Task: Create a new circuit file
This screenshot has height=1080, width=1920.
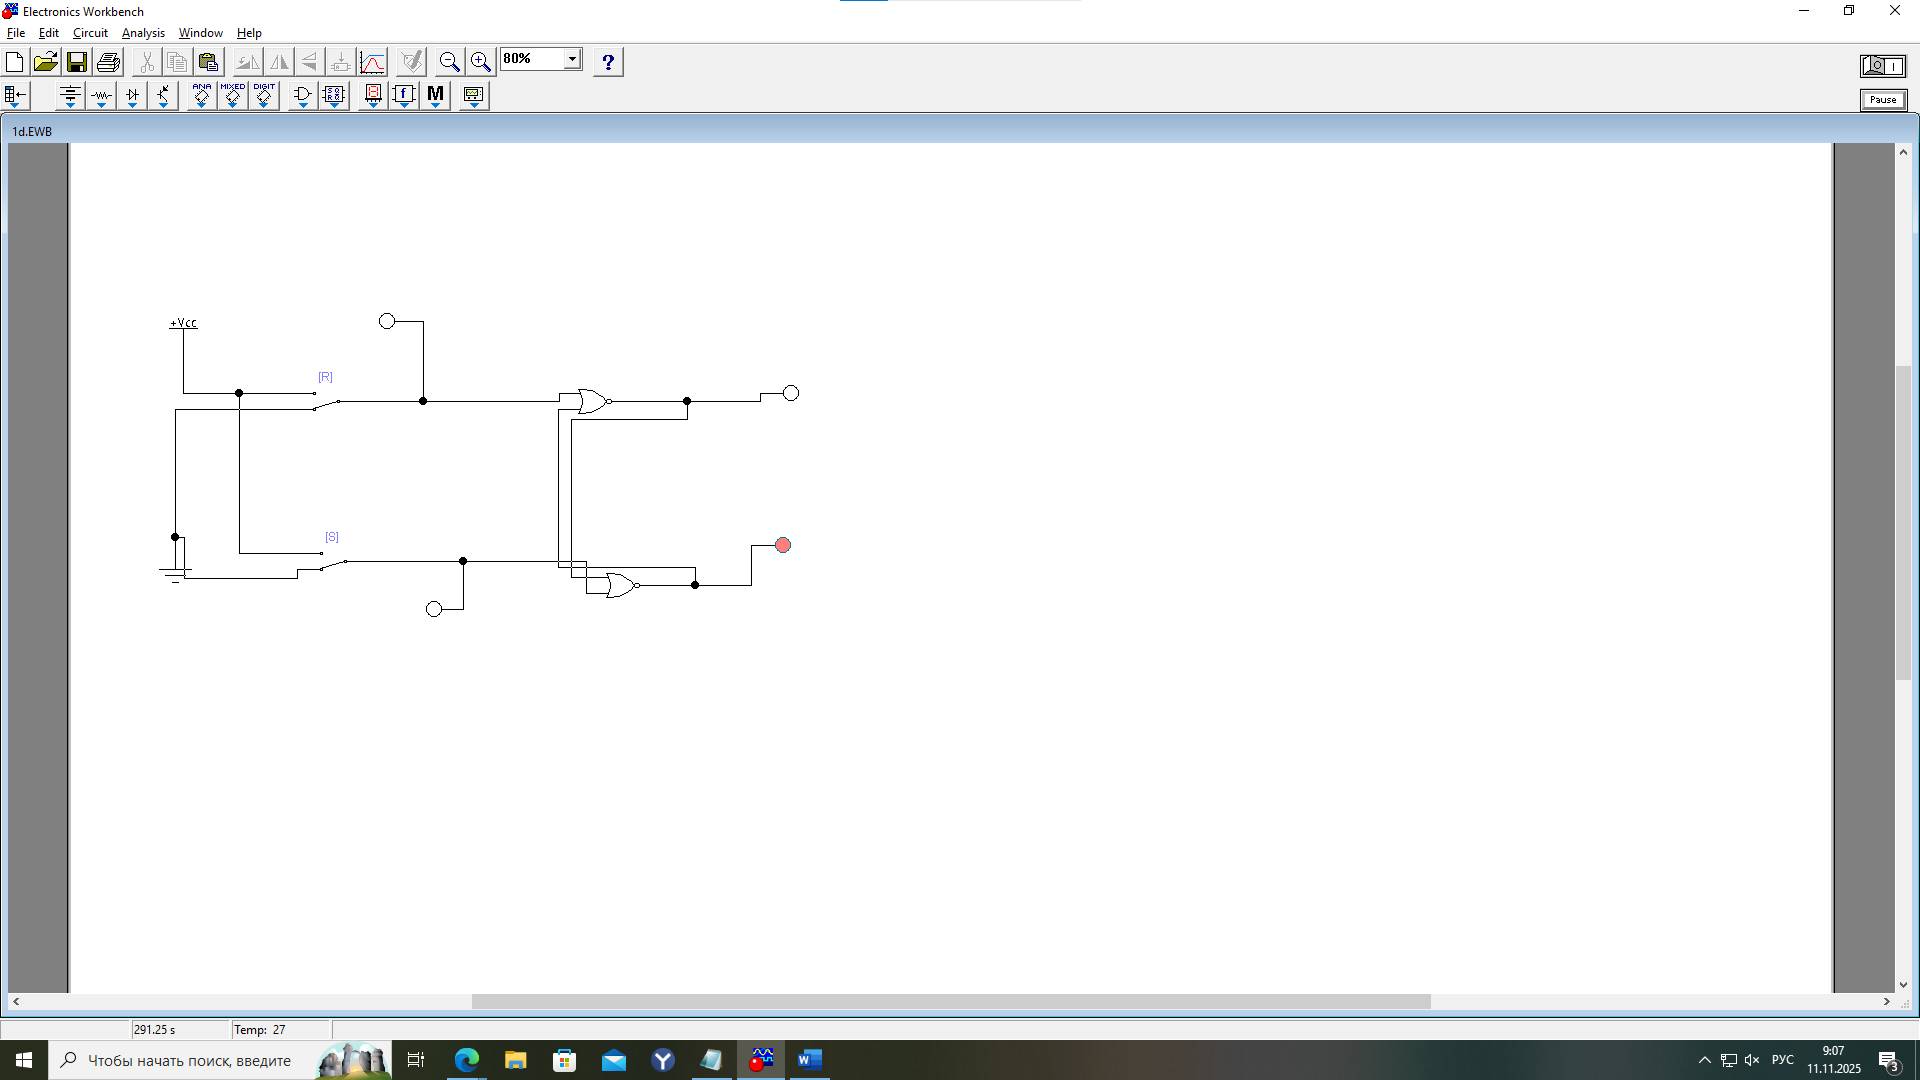Action: tap(15, 62)
